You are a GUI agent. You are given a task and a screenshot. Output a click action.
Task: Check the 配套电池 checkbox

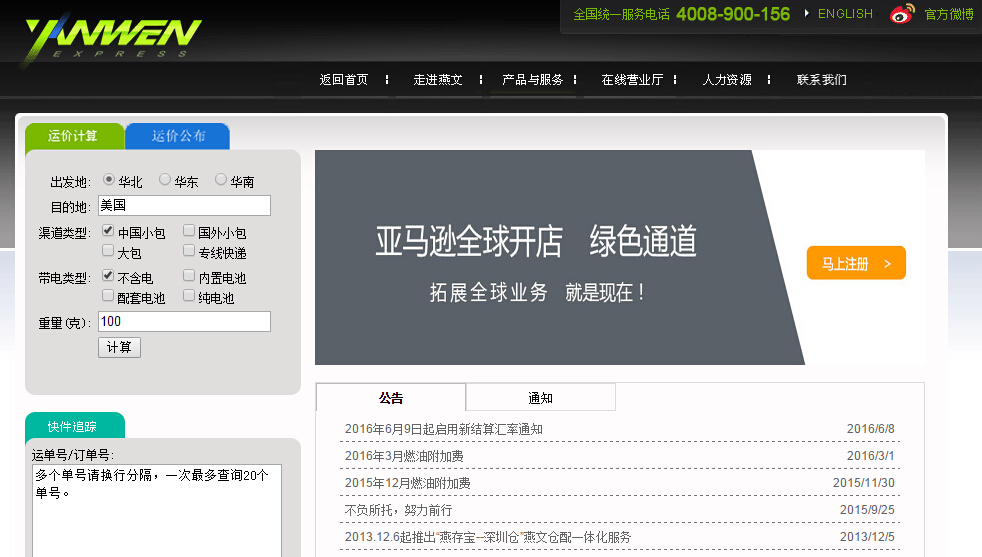point(108,295)
